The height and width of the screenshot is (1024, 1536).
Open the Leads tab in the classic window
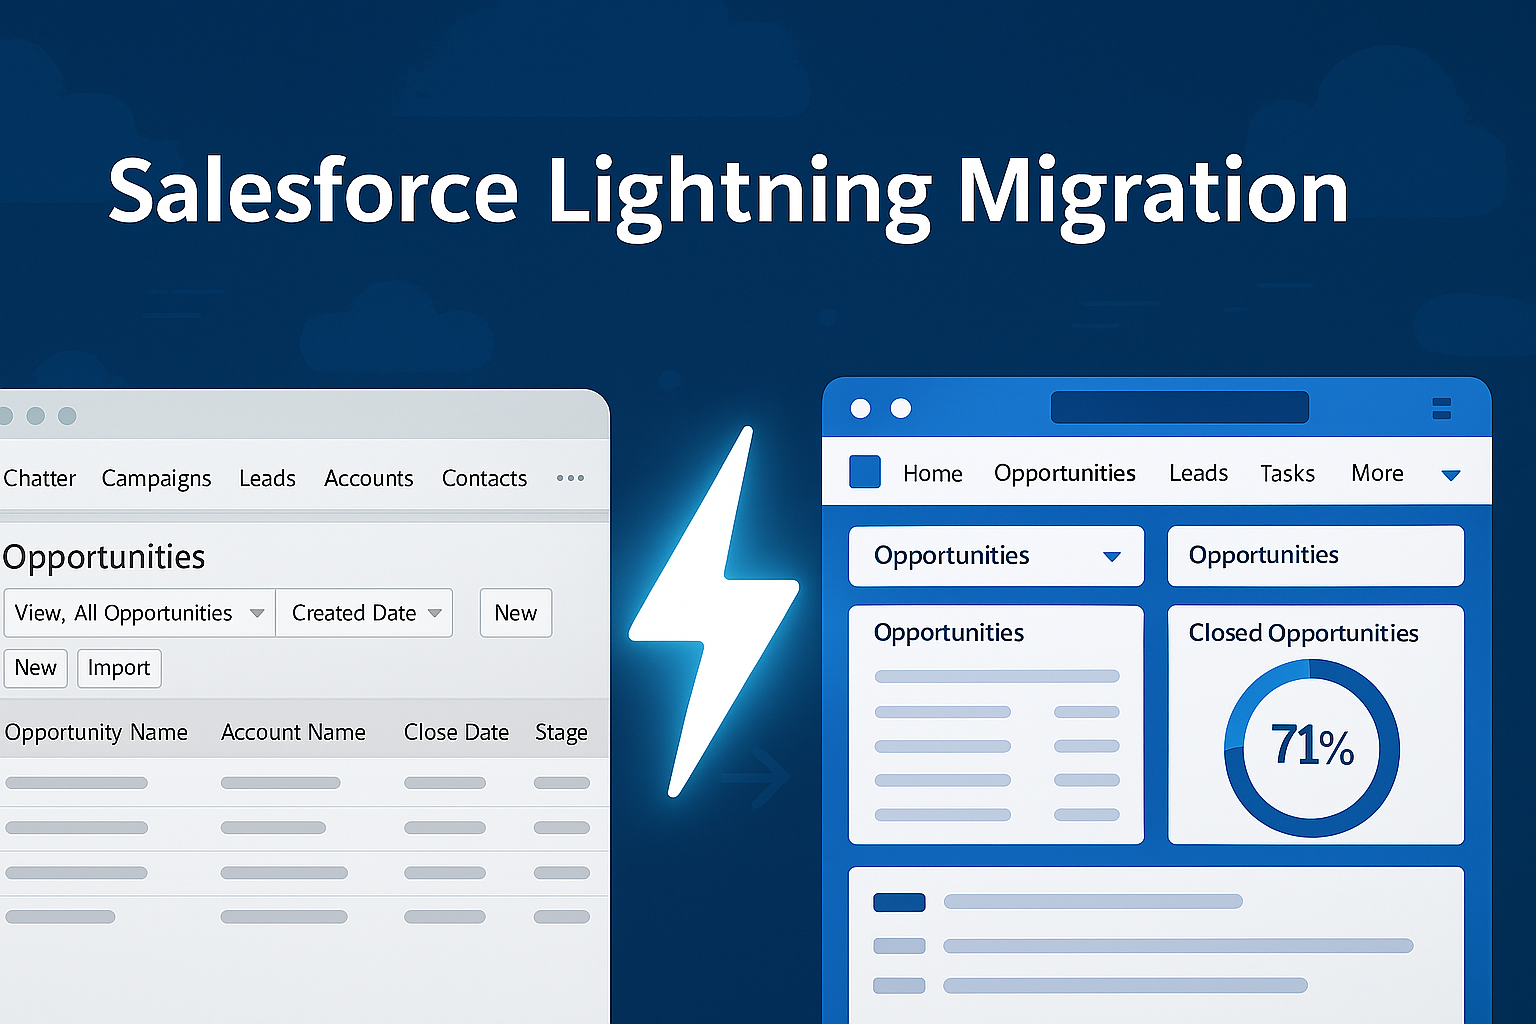click(267, 478)
